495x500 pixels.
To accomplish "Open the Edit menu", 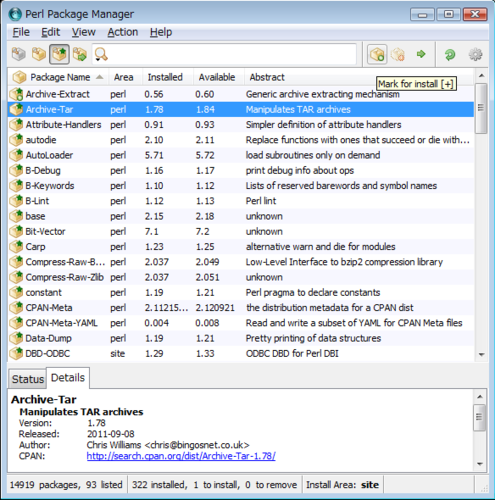I will pyautogui.click(x=50, y=32).
